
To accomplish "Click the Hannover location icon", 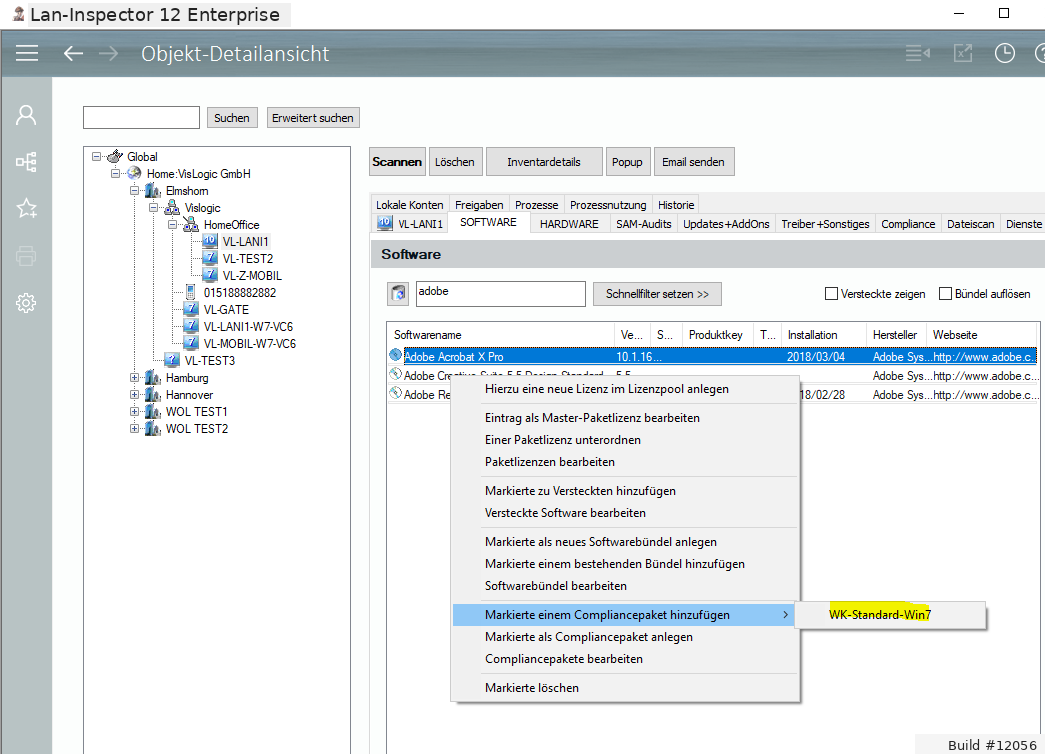I will click(153, 394).
